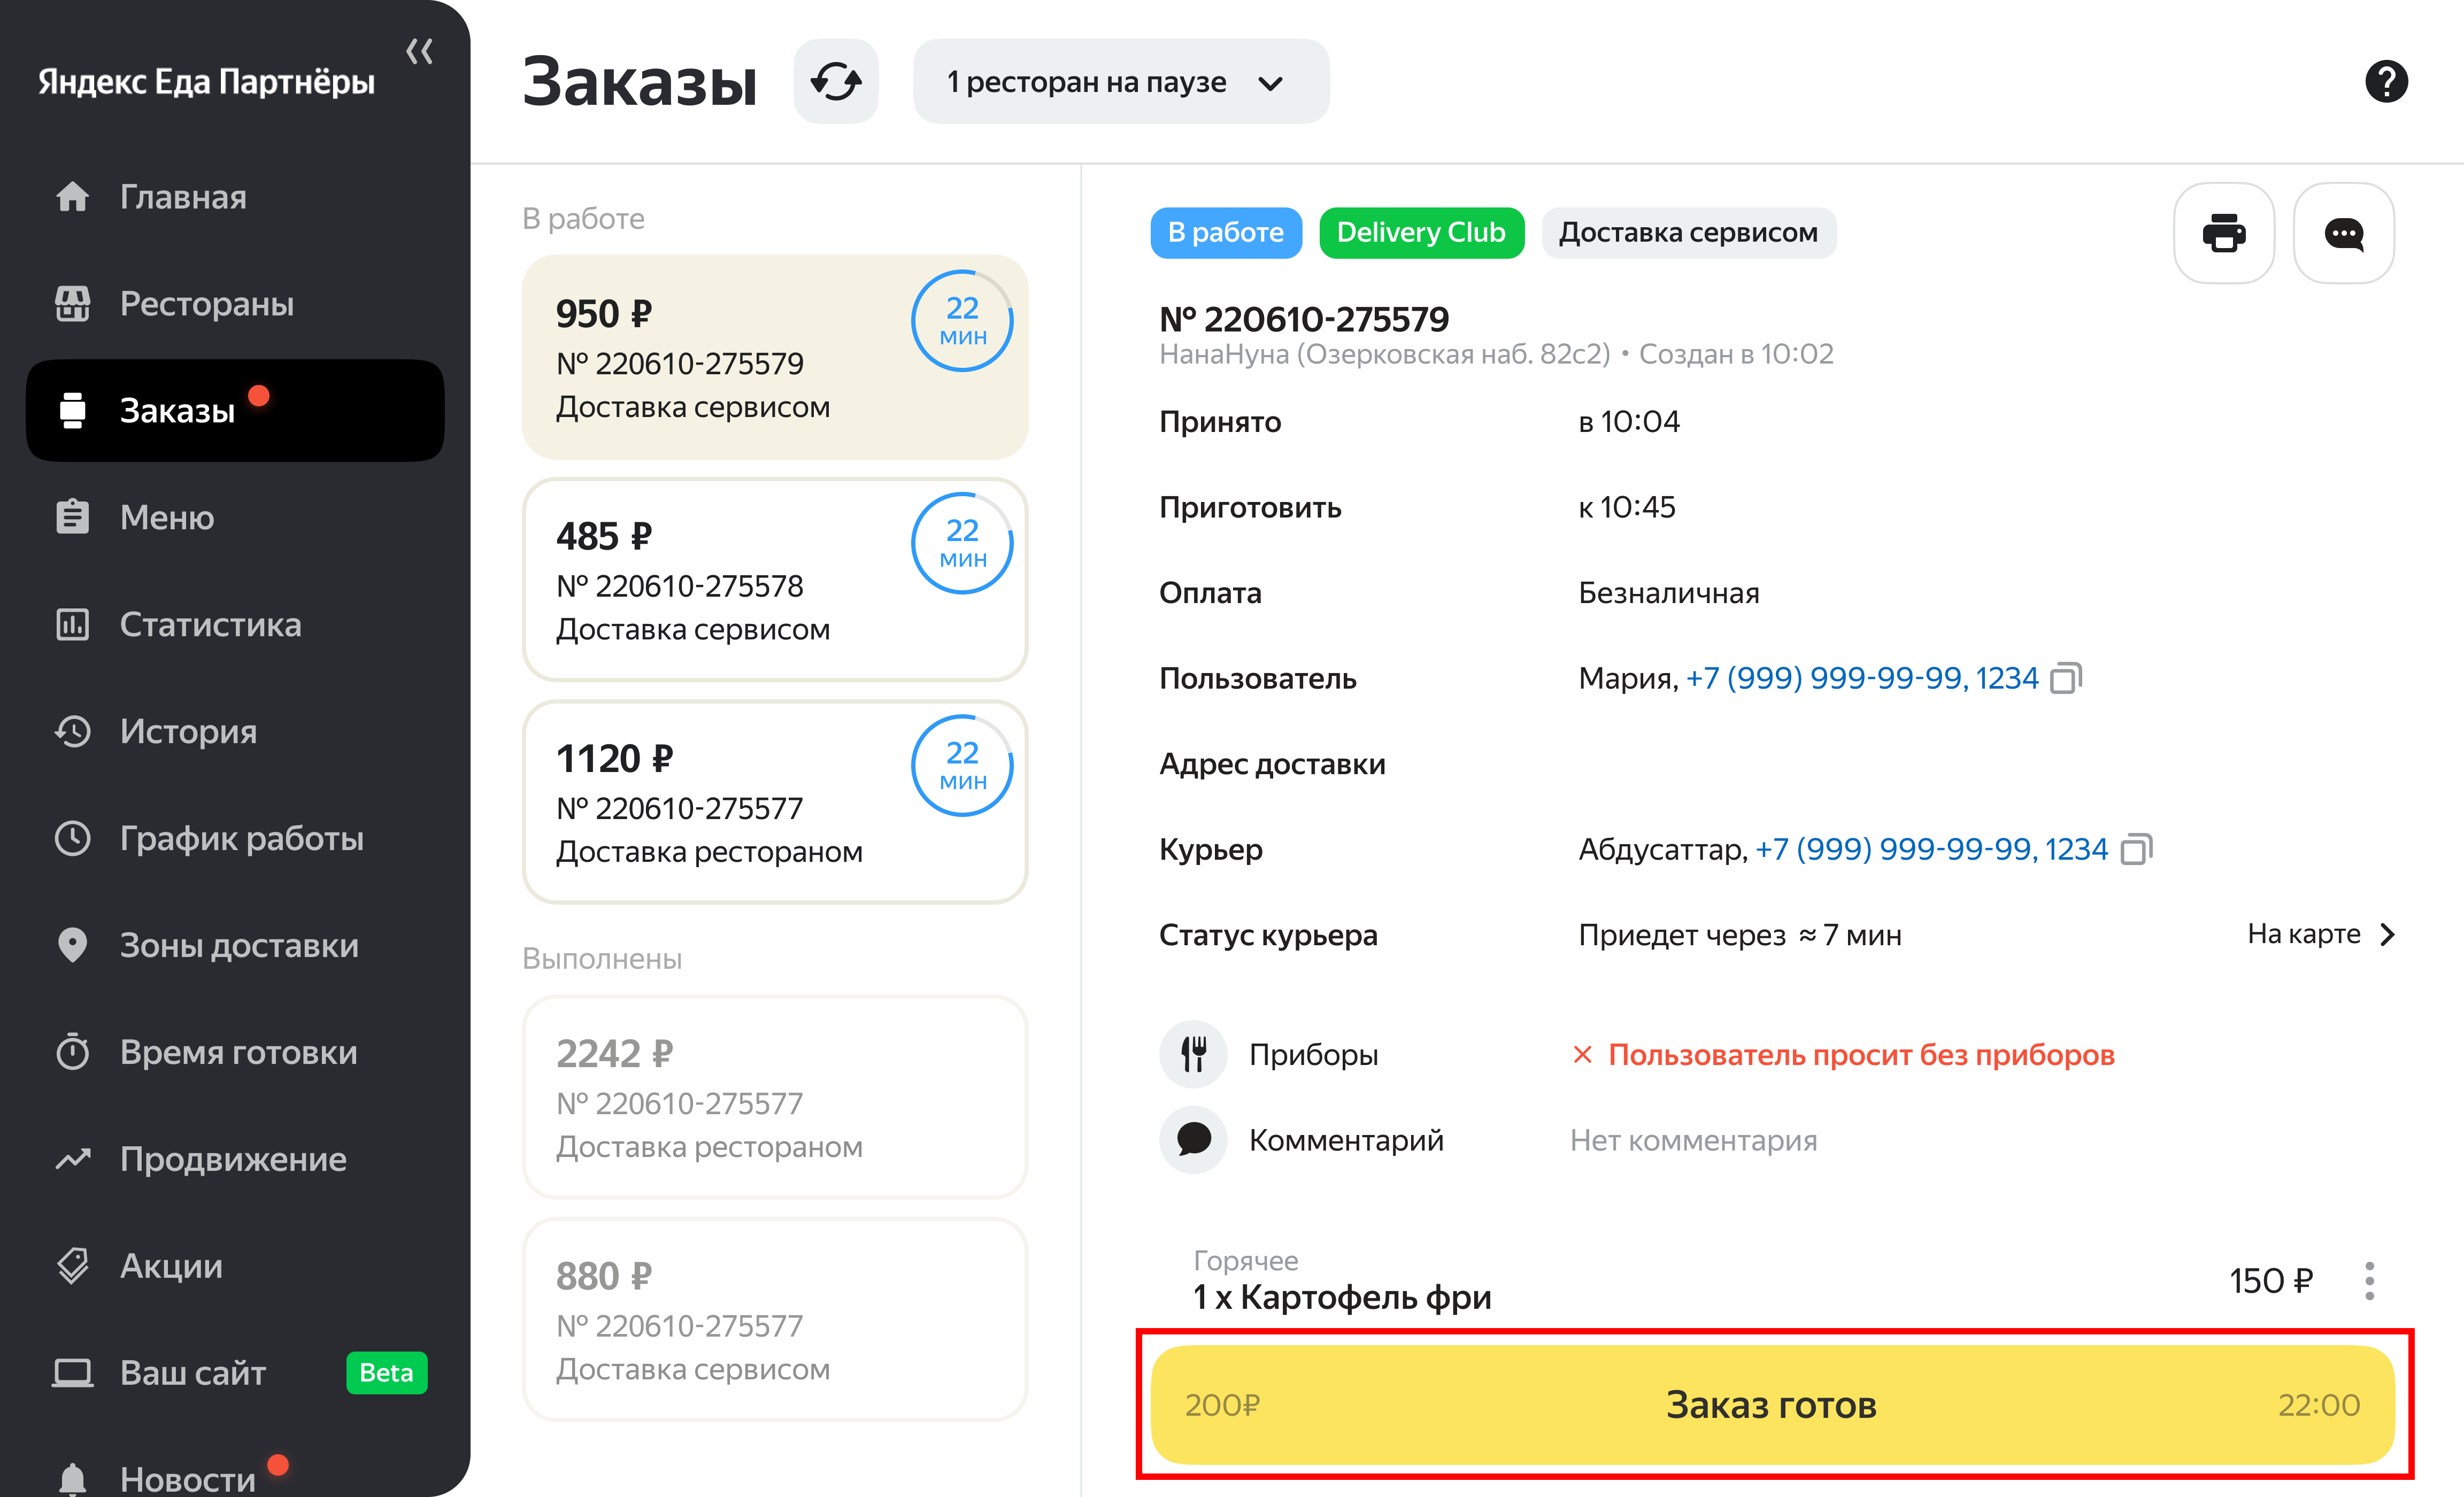
Task: Open the help question mark icon
Action: coord(2385,81)
